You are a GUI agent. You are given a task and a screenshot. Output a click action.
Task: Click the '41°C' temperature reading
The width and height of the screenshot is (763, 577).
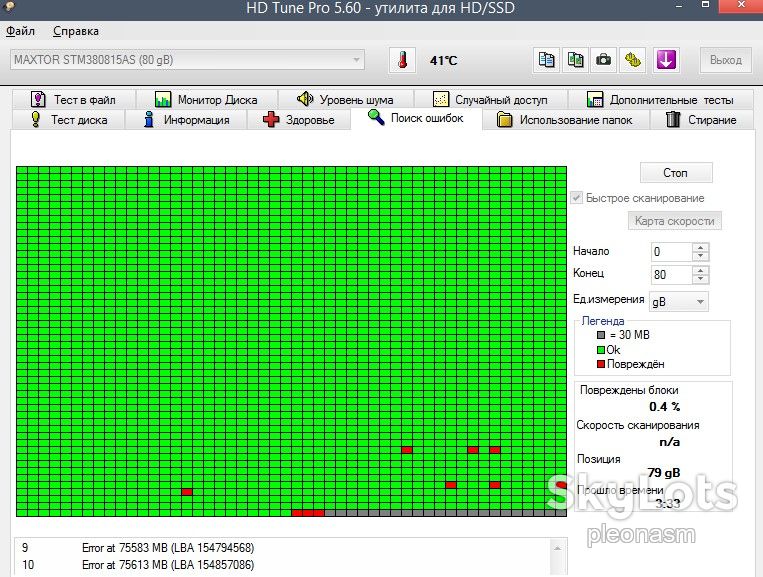click(444, 61)
